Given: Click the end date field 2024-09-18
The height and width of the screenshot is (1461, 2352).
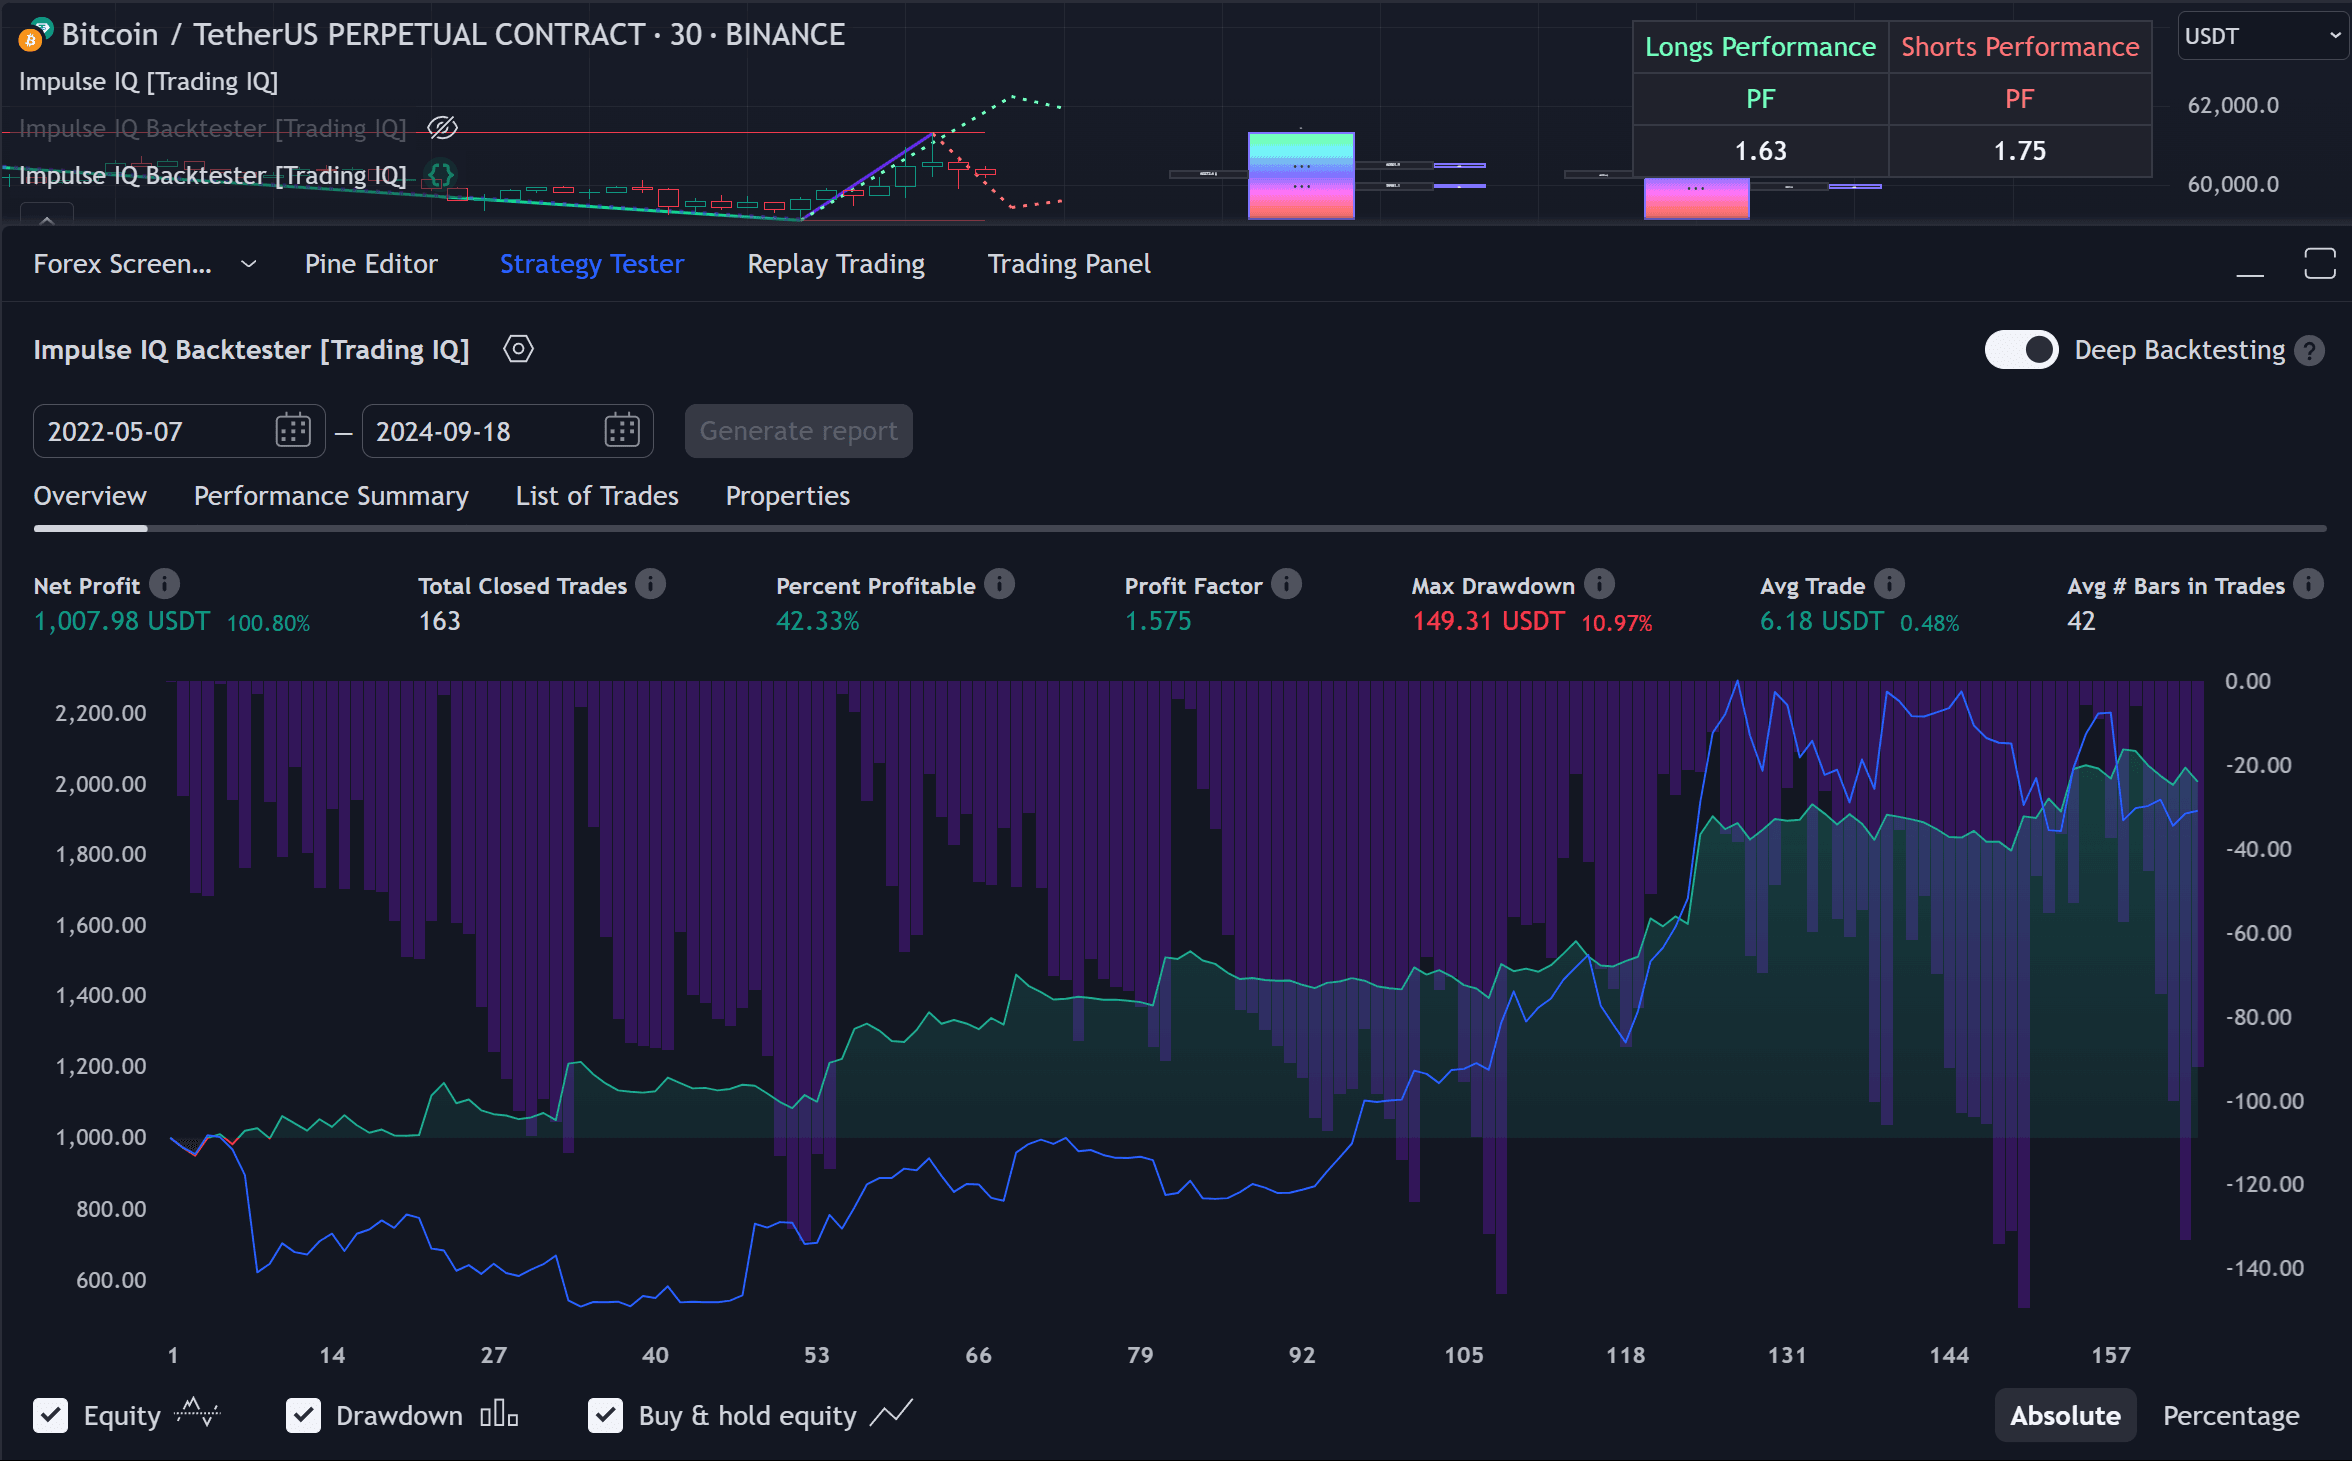Looking at the screenshot, I should click(507, 431).
